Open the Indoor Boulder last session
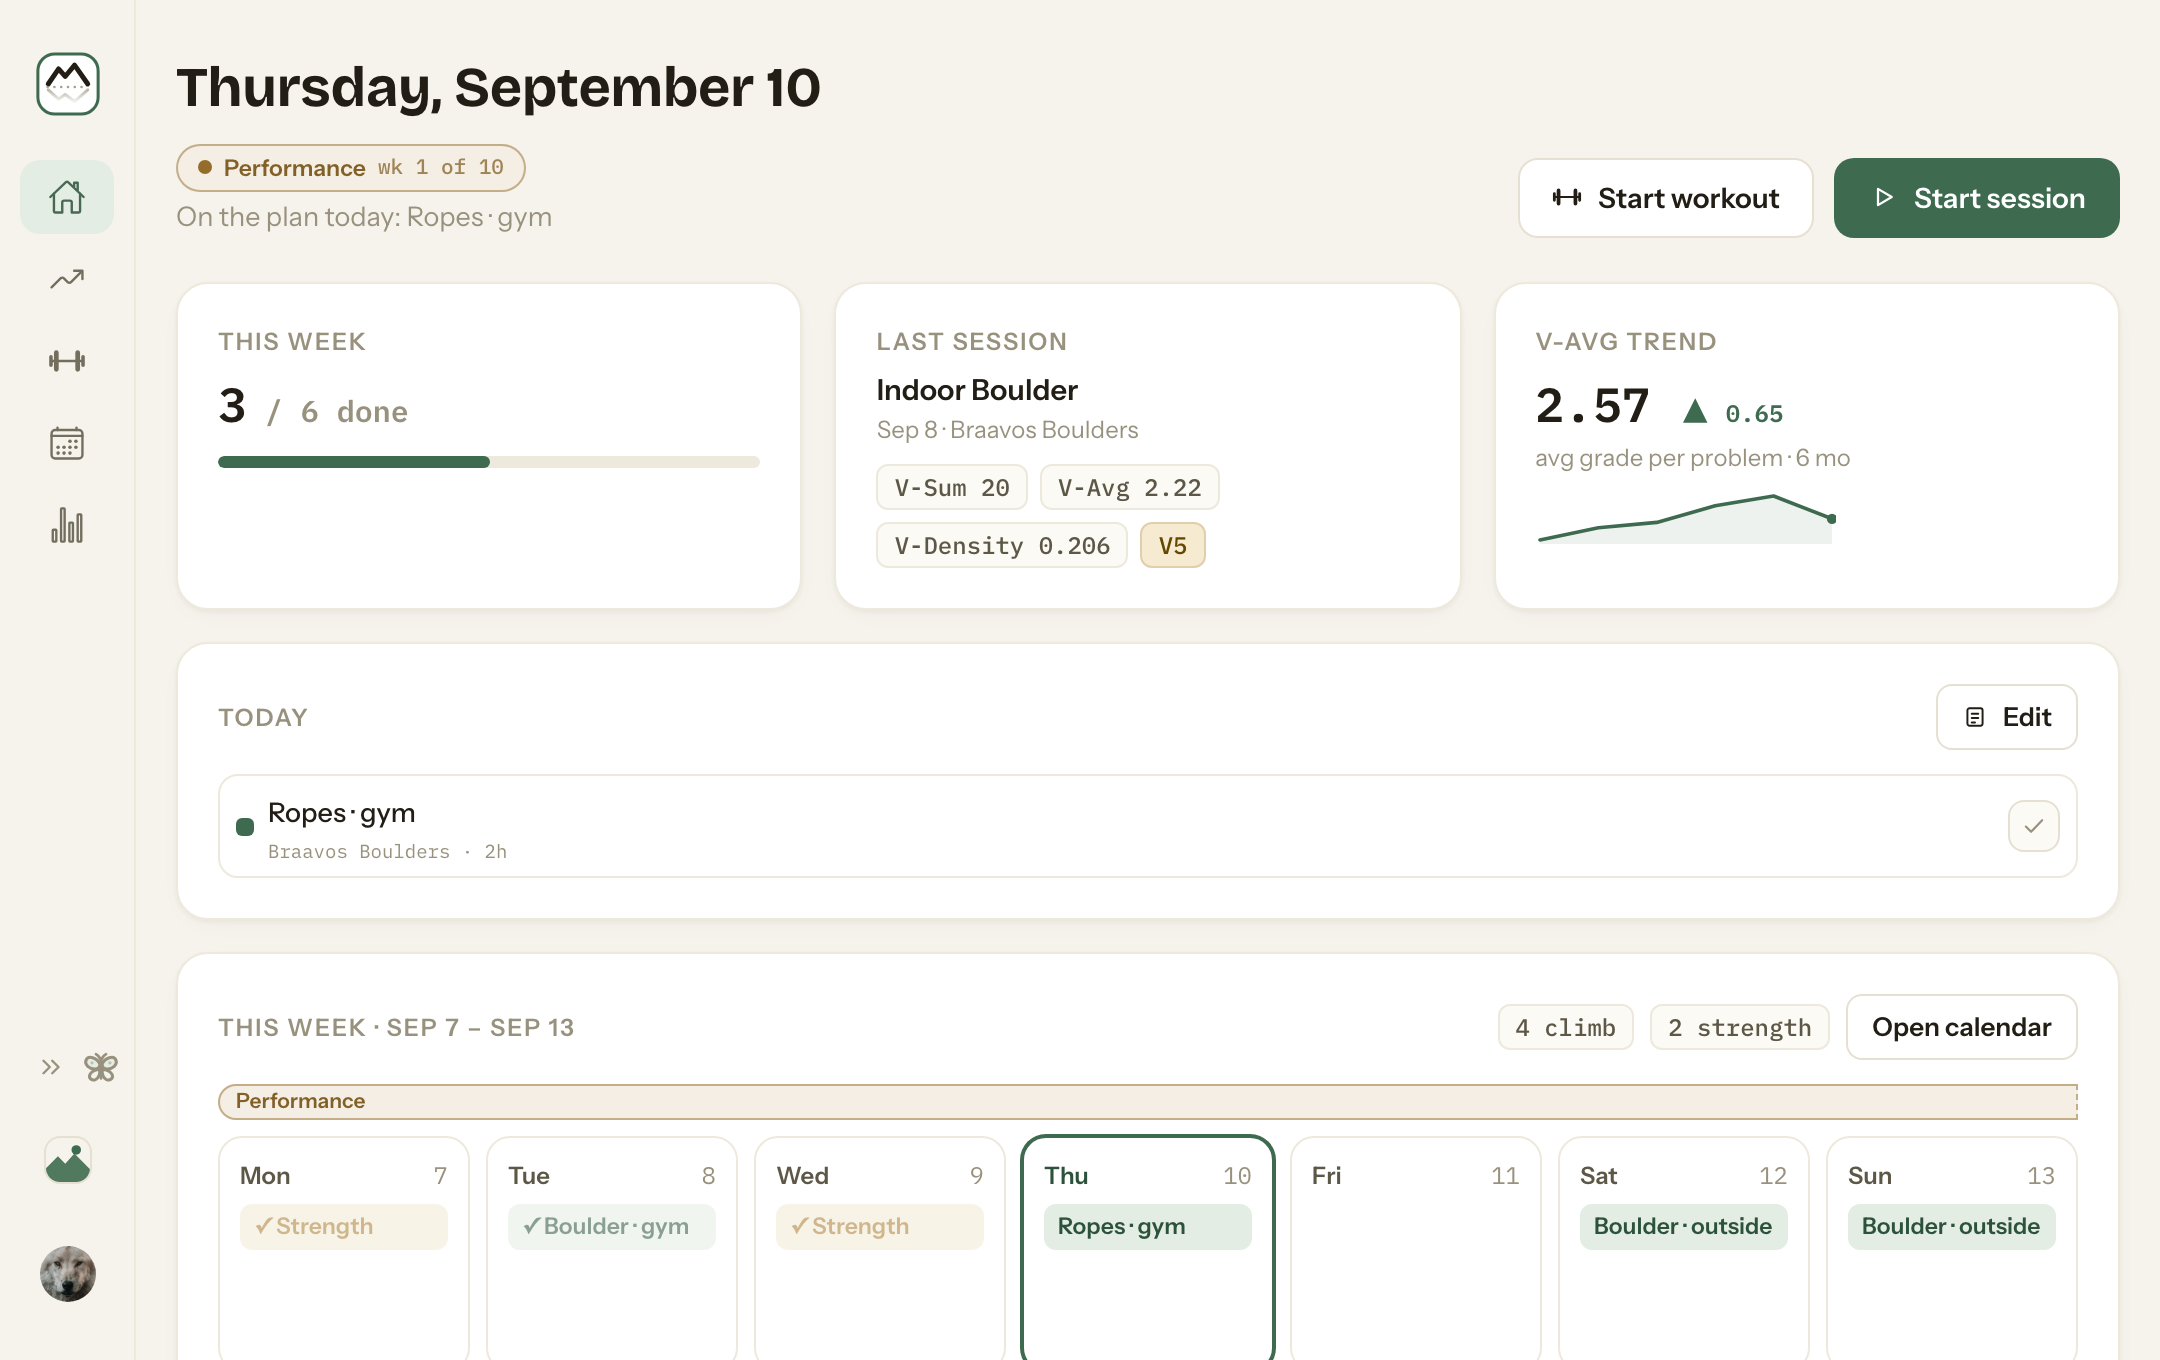The height and width of the screenshot is (1360, 2160). (976, 390)
